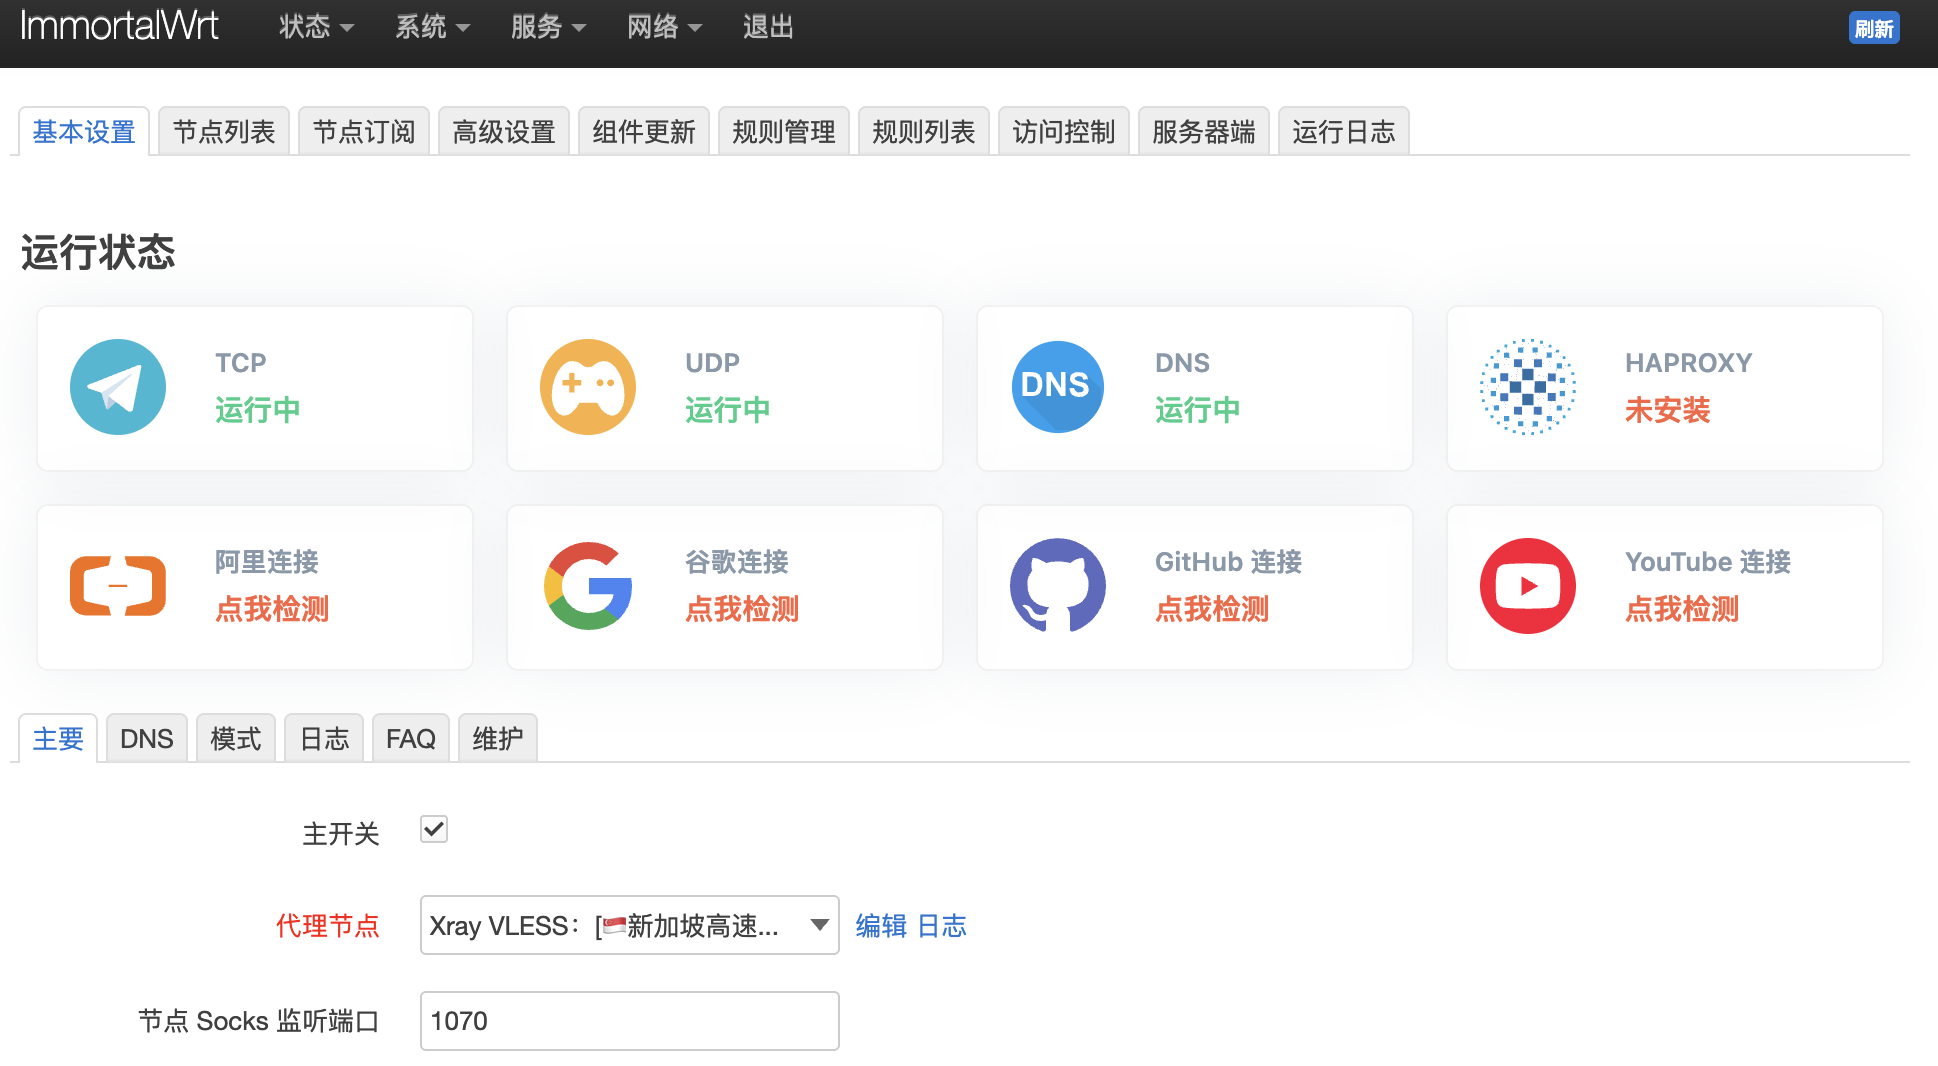Switch to the 规则管理 tab
This screenshot has width=1938, height=1066.
pyautogui.click(x=784, y=131)
